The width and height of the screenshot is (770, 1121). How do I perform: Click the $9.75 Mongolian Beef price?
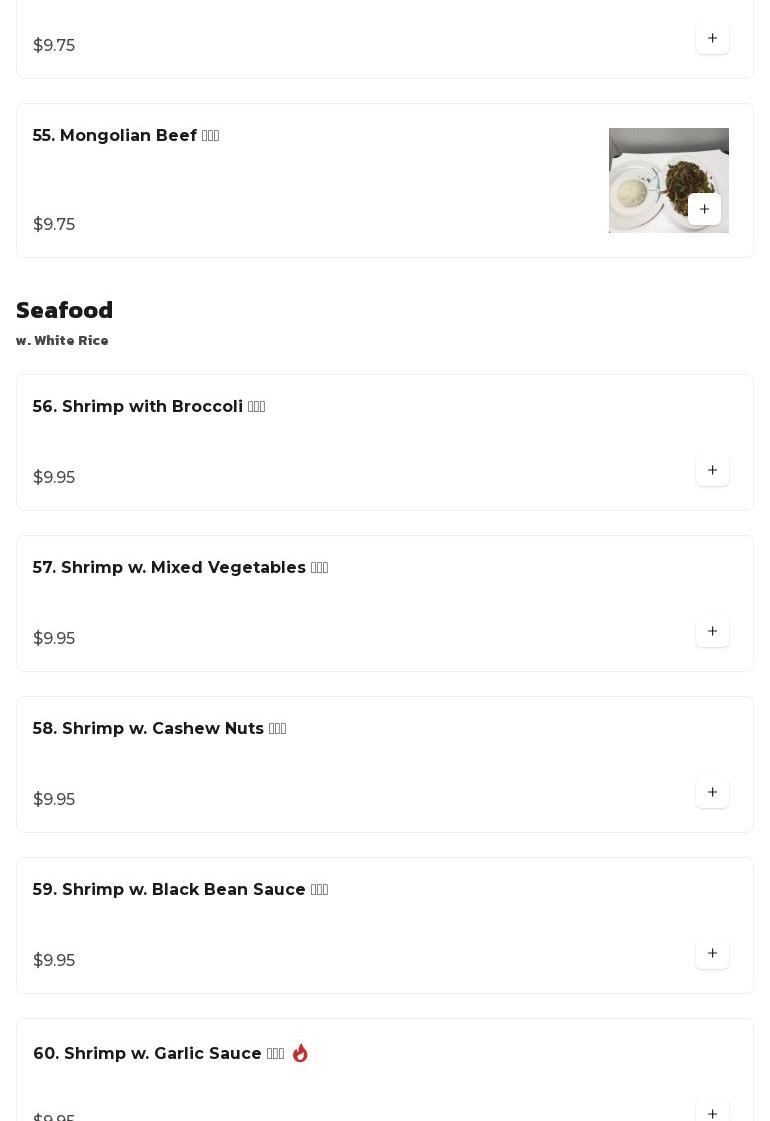54,224
